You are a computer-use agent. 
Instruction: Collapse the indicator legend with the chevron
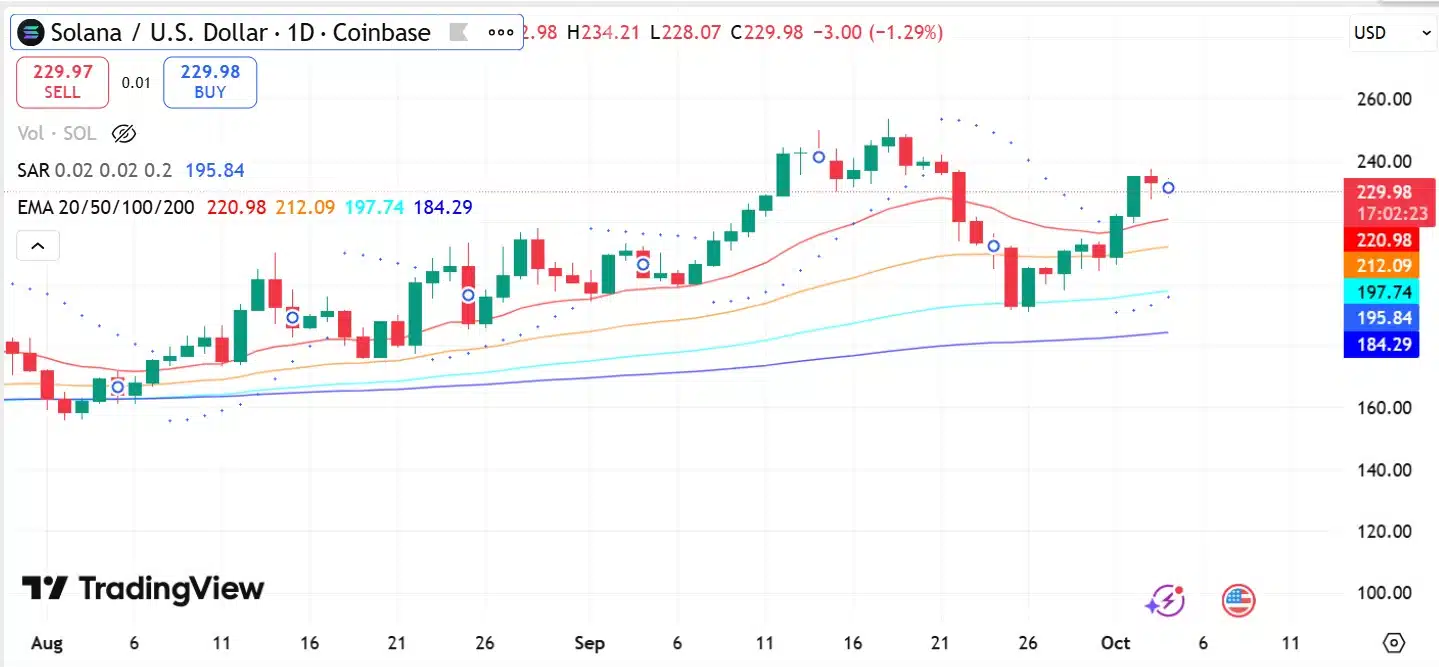click(35, 245)
